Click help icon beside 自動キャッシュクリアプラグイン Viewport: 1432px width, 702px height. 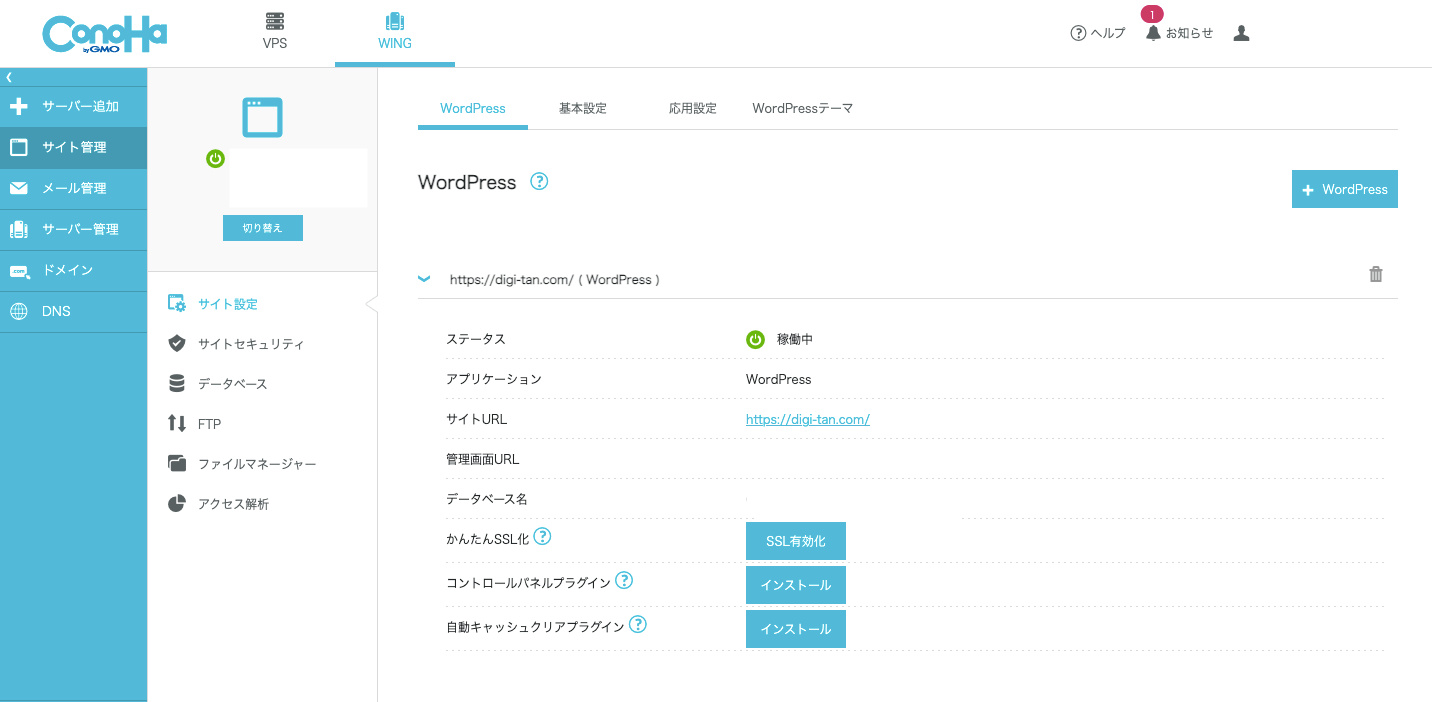pyautogui.click(x=637, y=624)
